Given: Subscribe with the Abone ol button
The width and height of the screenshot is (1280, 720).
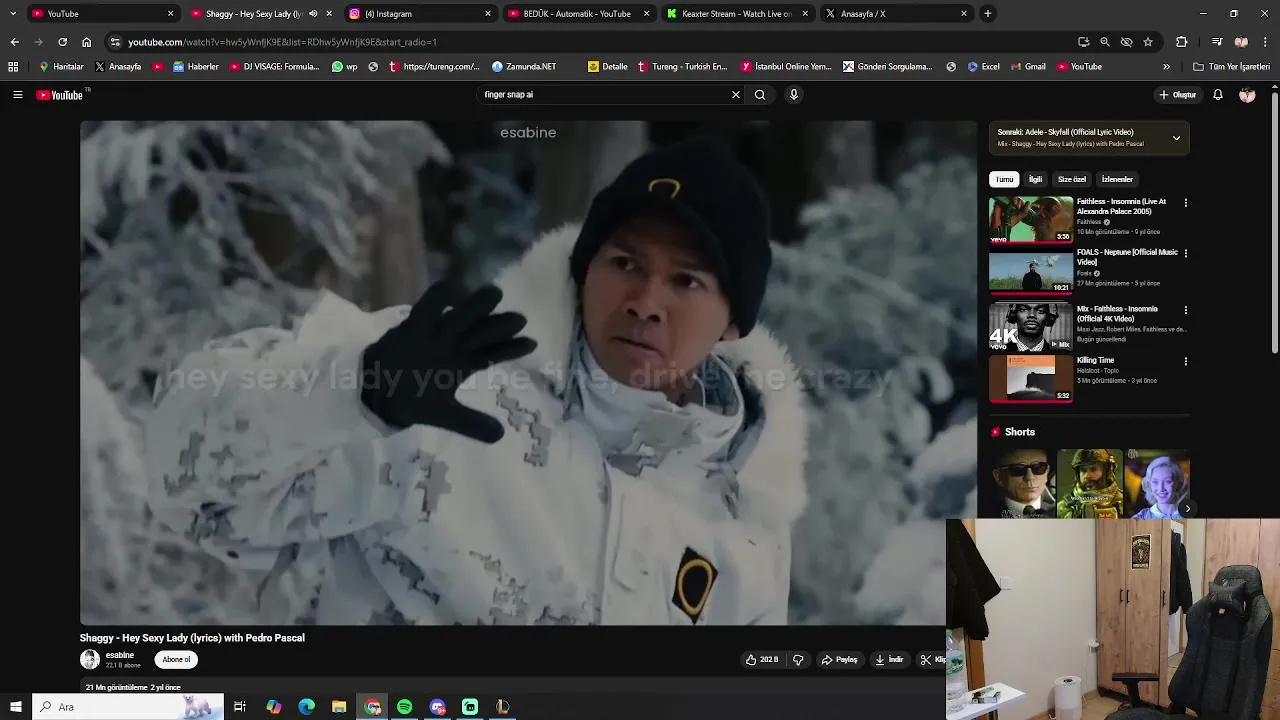Looking at the screenshot, I should pos(176,660).
